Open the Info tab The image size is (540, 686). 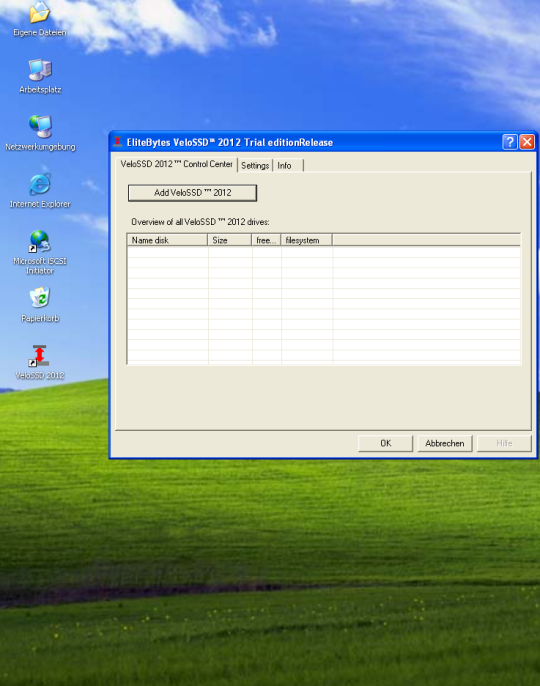point(288,165)
